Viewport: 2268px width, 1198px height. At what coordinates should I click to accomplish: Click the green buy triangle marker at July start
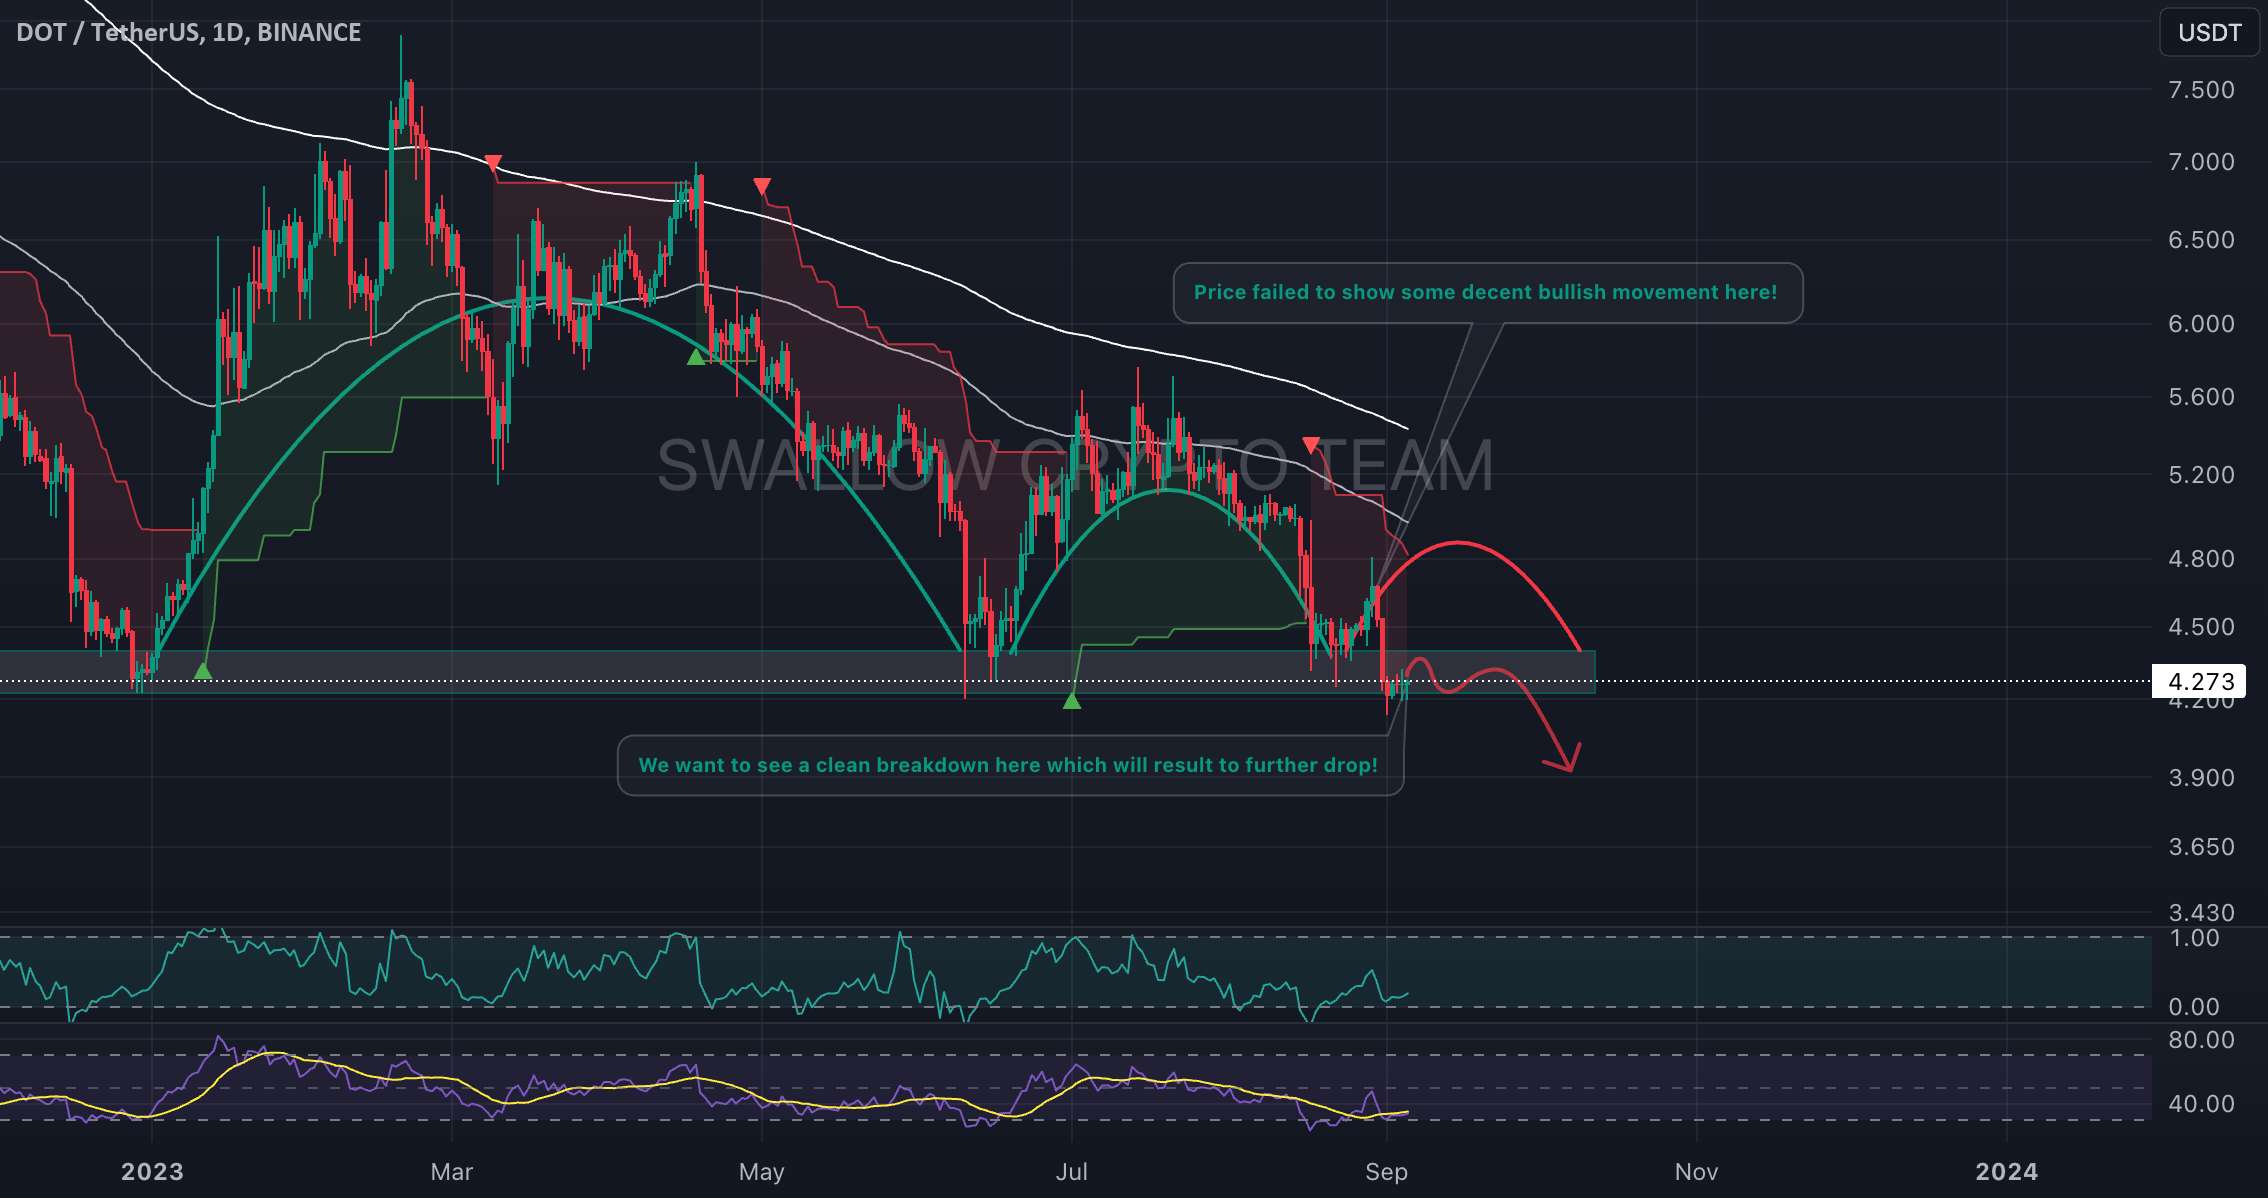[1072, 701]
